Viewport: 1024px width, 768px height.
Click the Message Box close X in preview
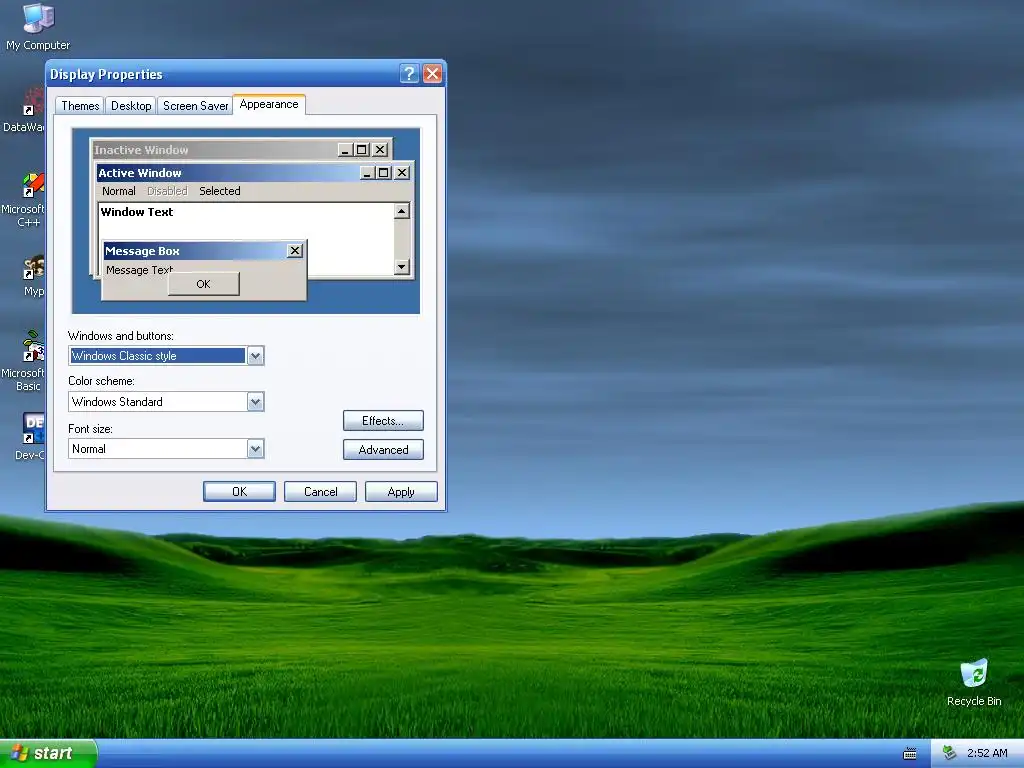tap(295, 251)
